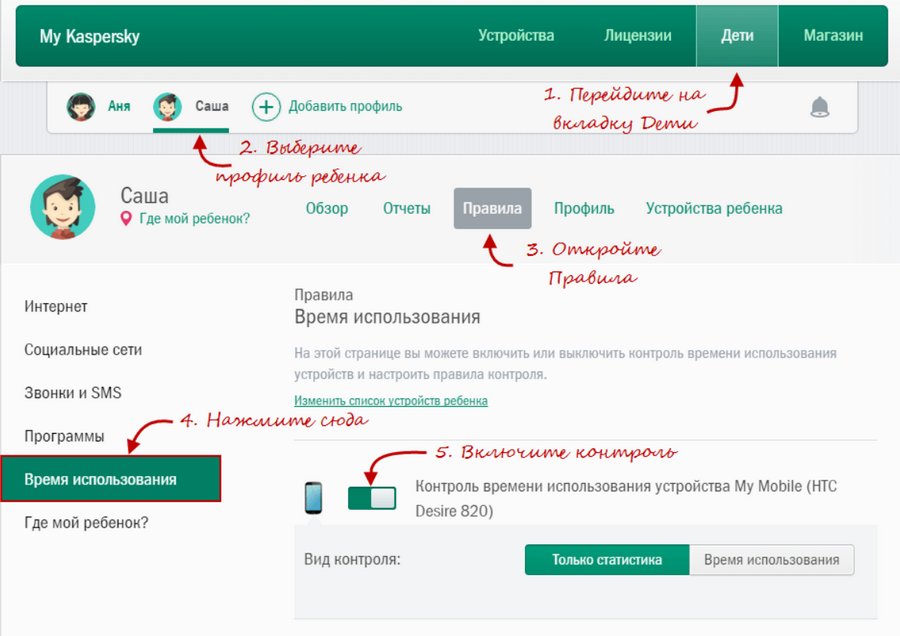The height and width of the screenshot is (636, 900).
Task: Open the Лицензии top menu
Action: click(x=638, y=36)
